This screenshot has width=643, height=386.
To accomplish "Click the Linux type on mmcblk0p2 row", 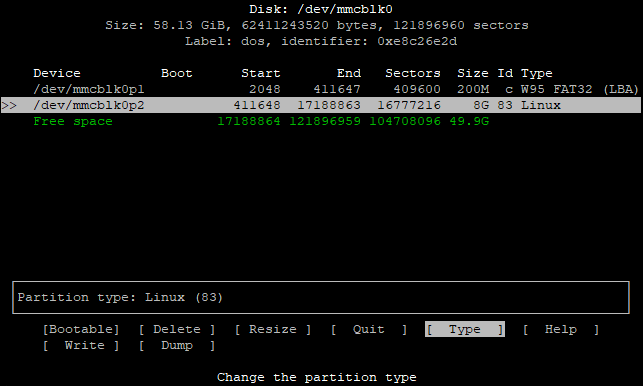I will [x=541, y=105].
